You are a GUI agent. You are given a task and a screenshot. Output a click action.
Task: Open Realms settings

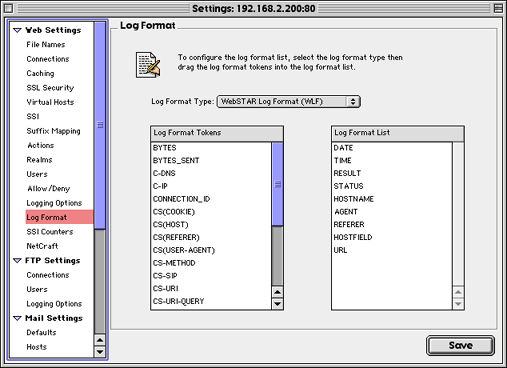[x=39, y=160]
